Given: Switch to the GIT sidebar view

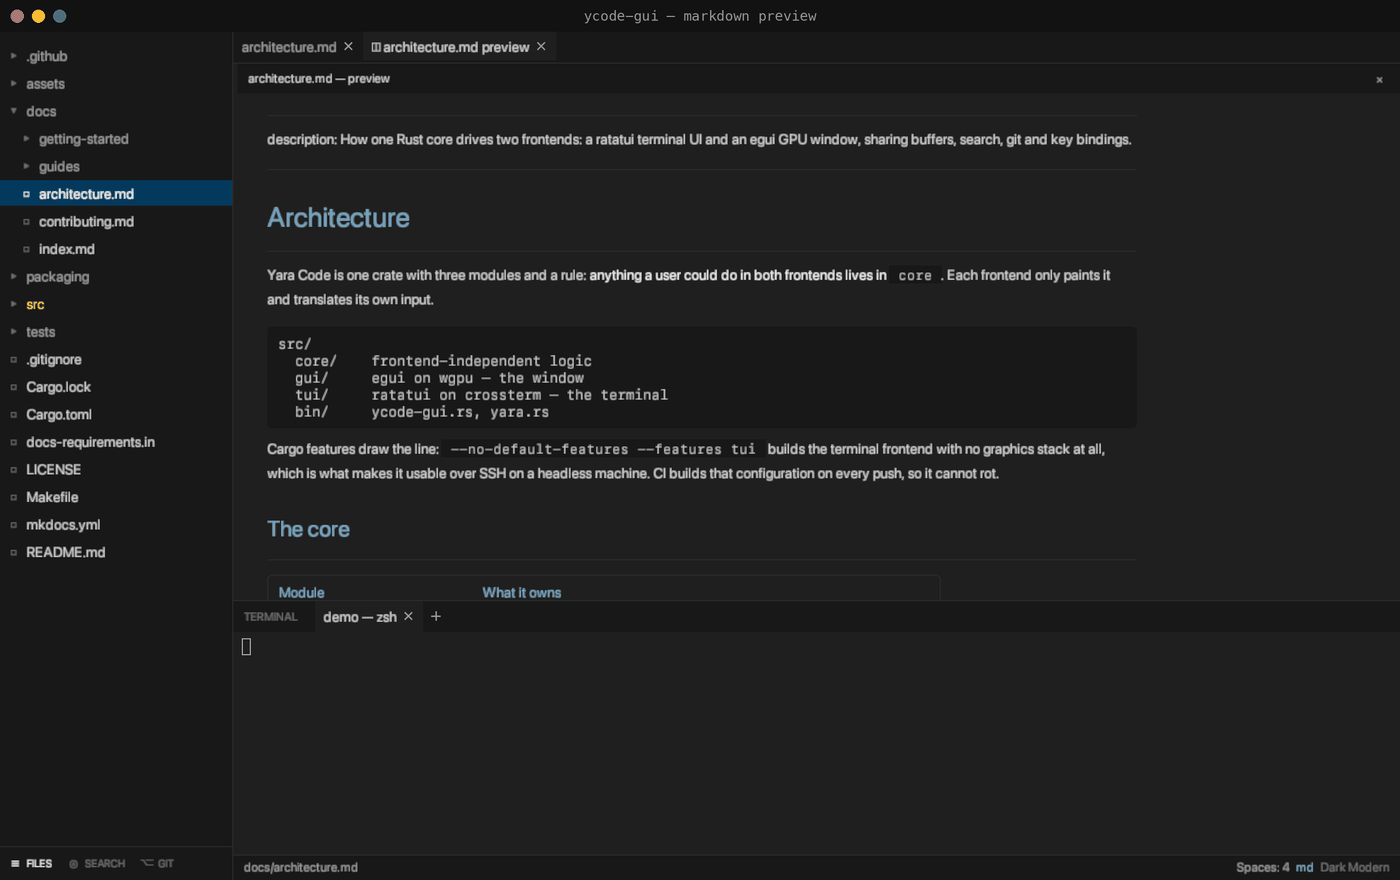Looking at the screenshot, I should click(x=157, y=863).
